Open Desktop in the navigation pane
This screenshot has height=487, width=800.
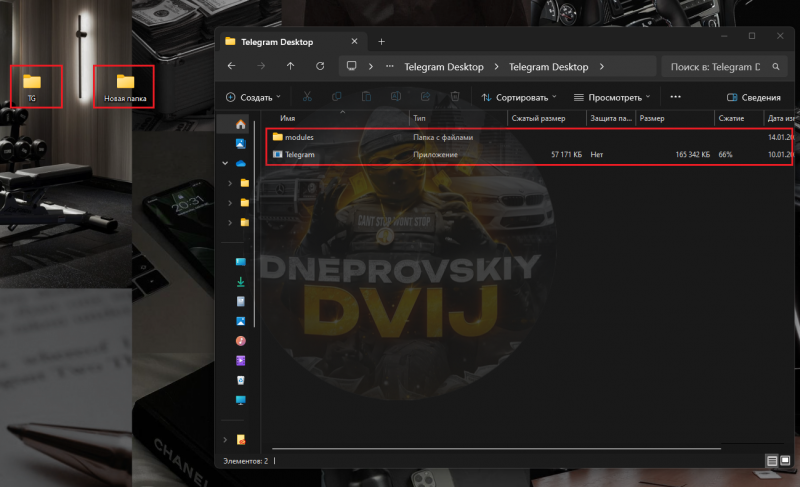(x=241, y=262)
